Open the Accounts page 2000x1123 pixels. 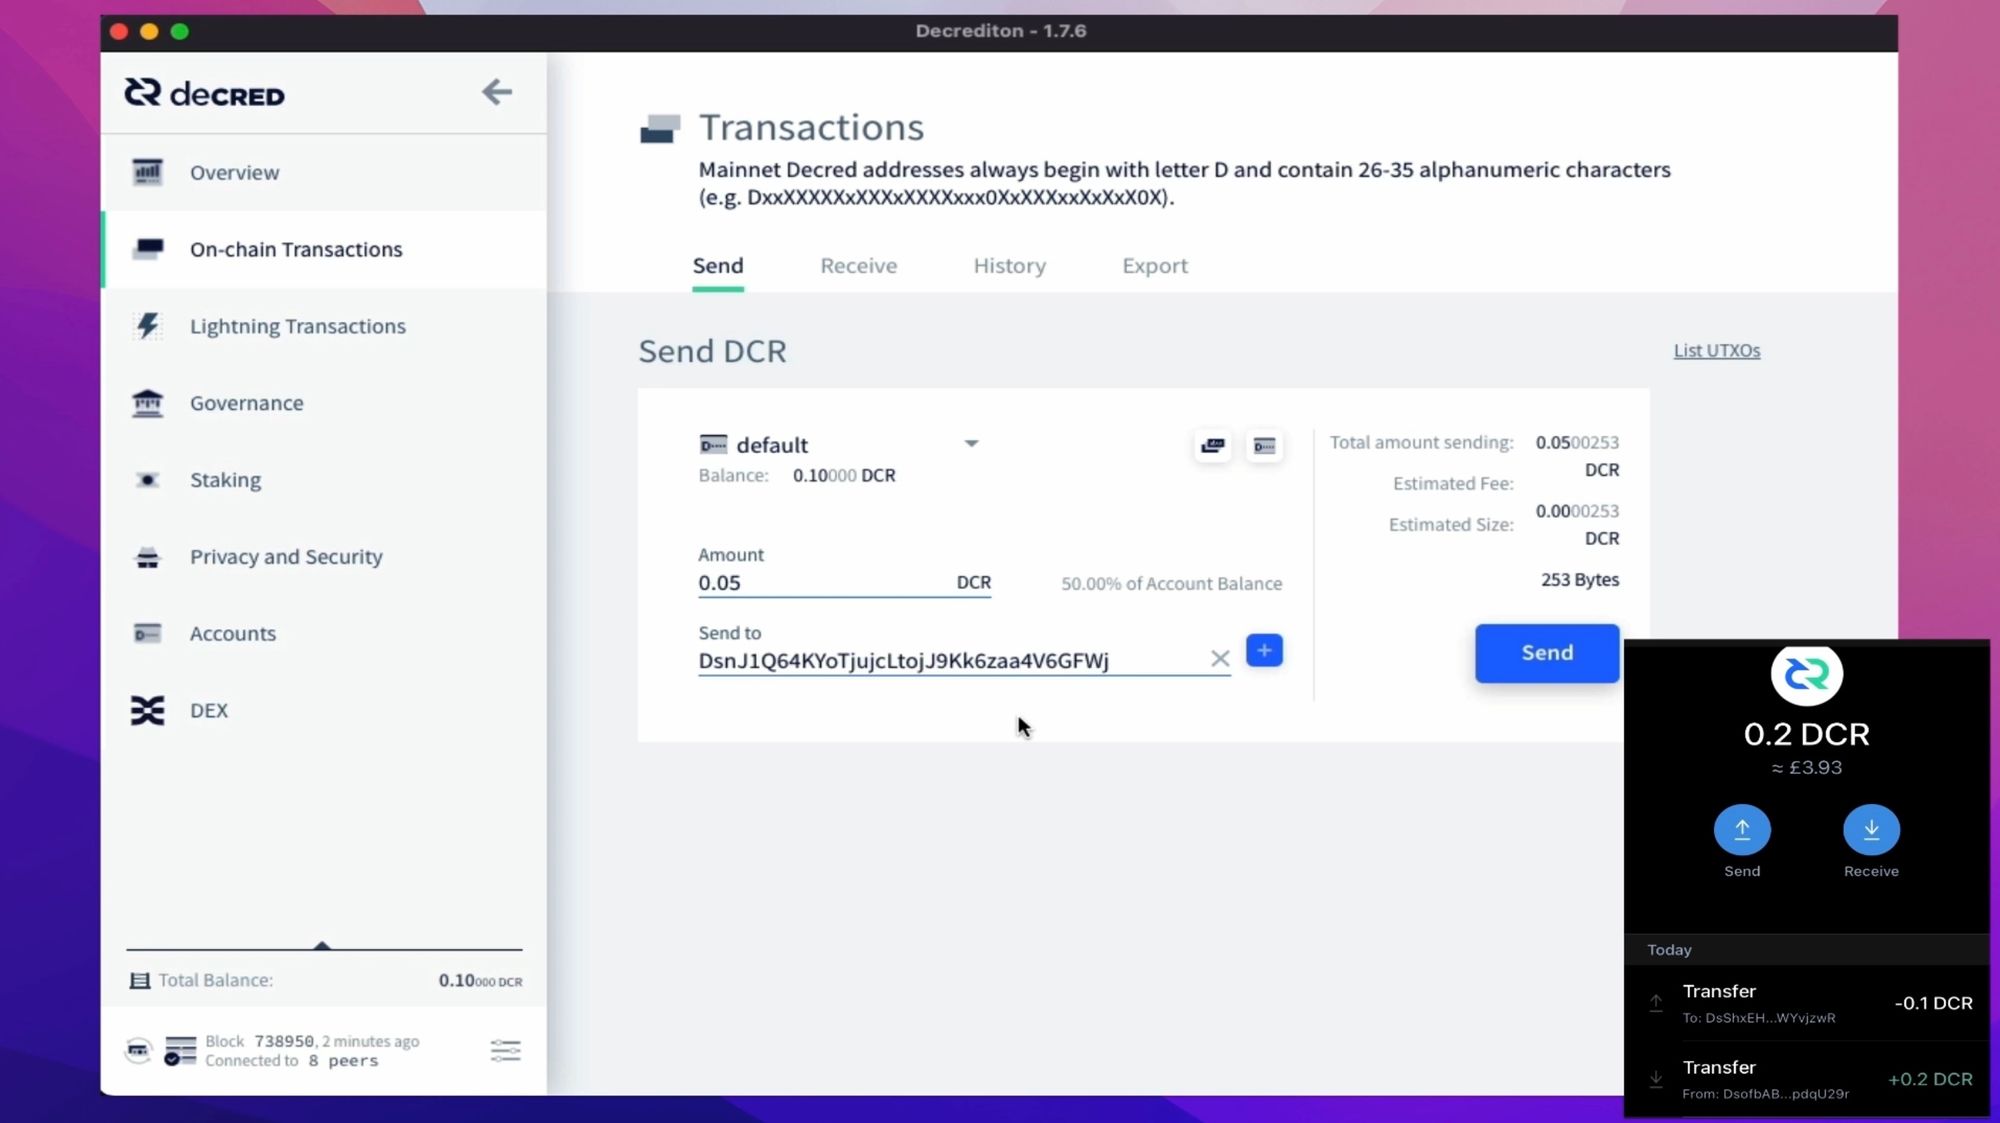(232, 634)
